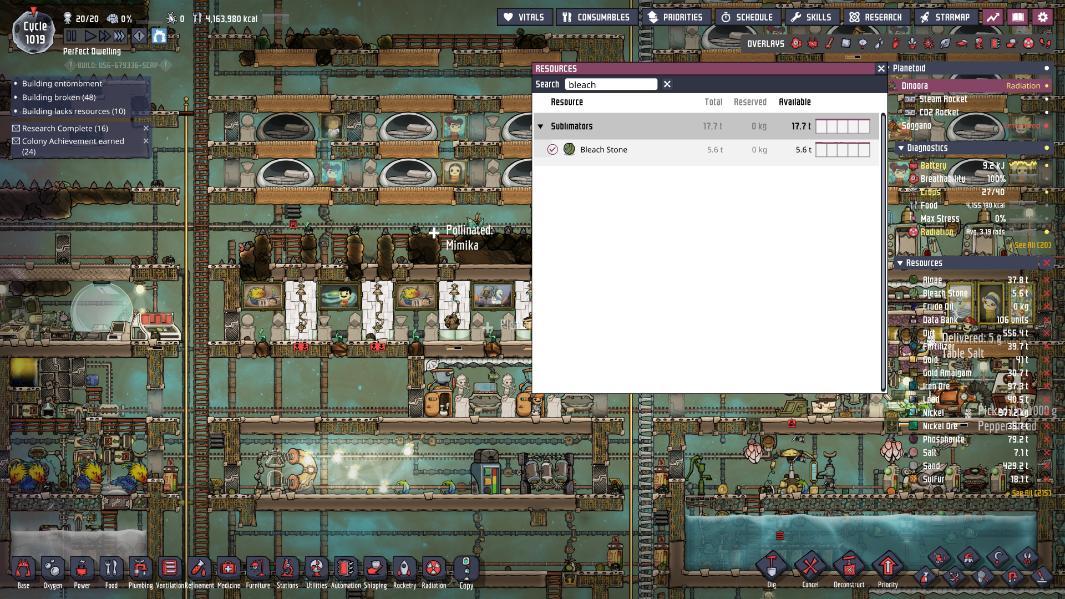Select the Rocketry build category
The height and width of the screenshot is (599, 1065).
coord(404,570)
